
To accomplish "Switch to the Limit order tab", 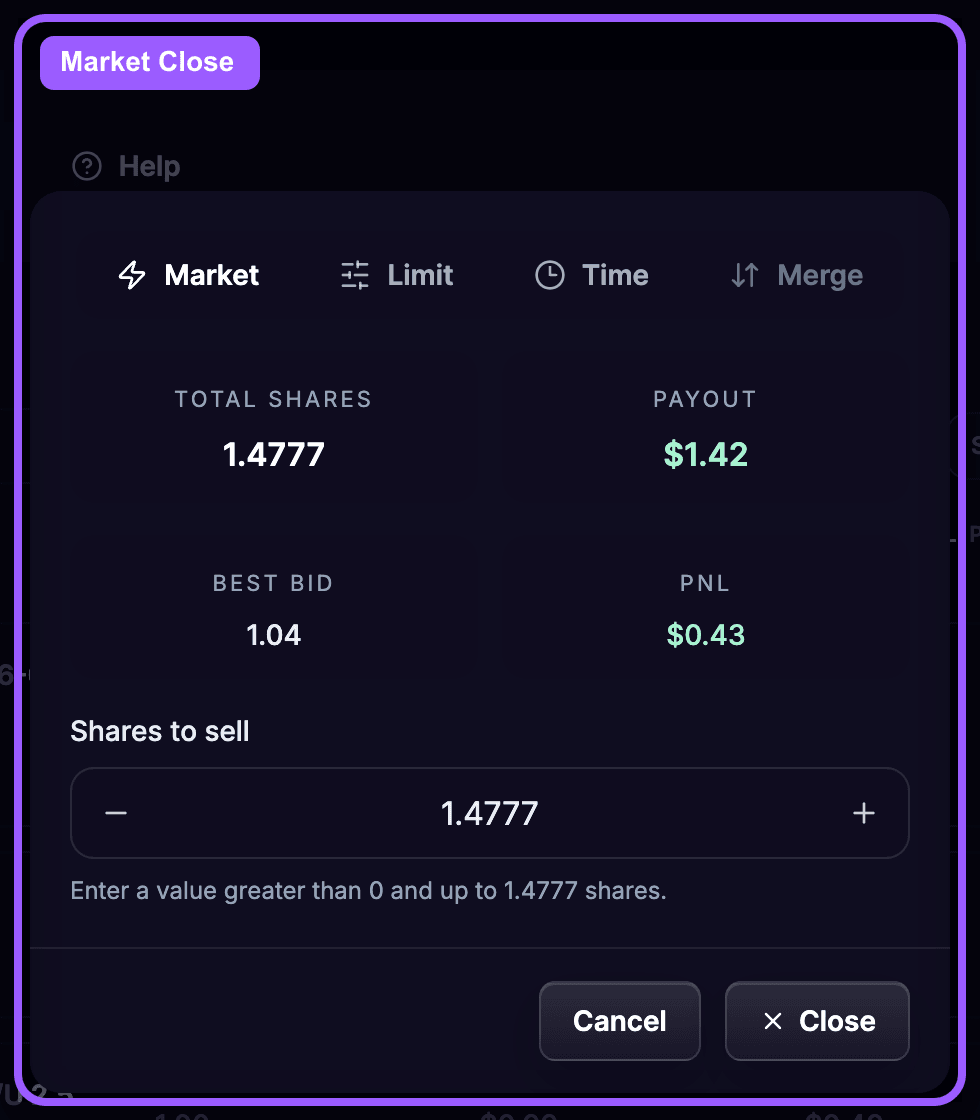I will tap(419, 275).
